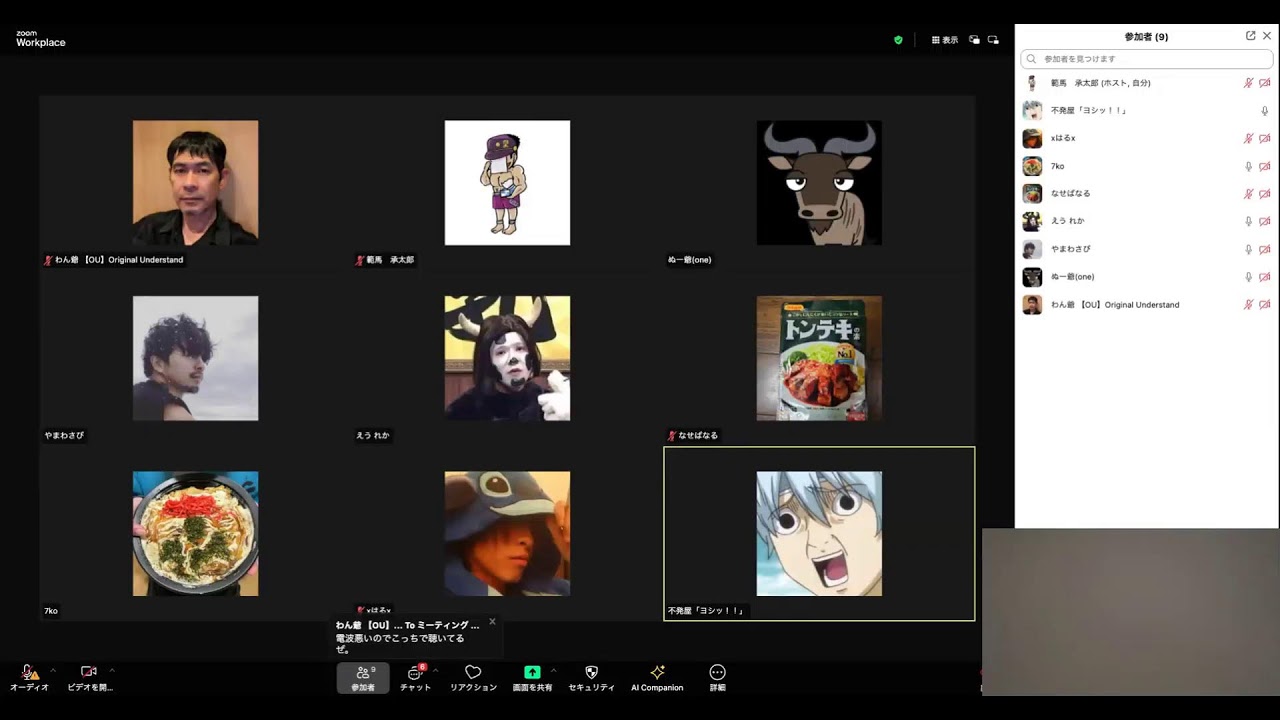The height and width of the screenshot is (720, 1280).
Task: Pop out the participants panel
Action: (x=1250, y=36)
